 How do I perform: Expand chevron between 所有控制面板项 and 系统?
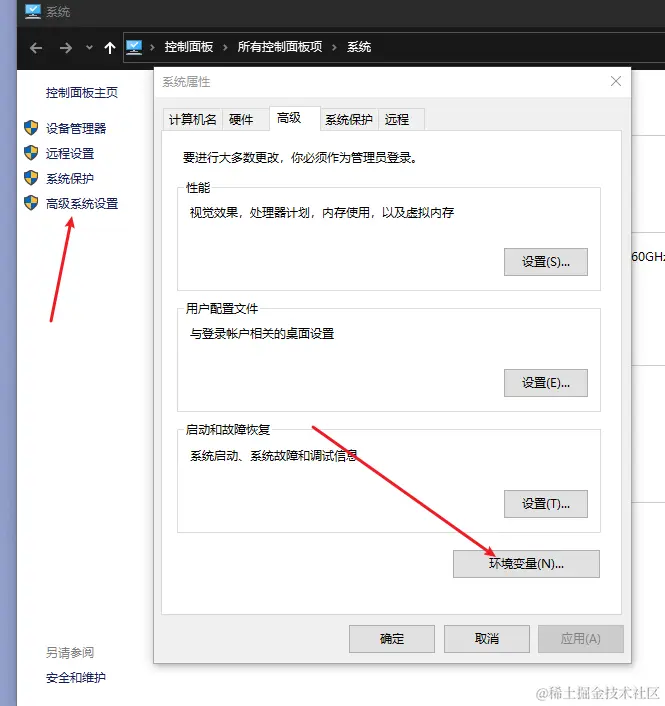pyautogui.click(x=334, y=47)
